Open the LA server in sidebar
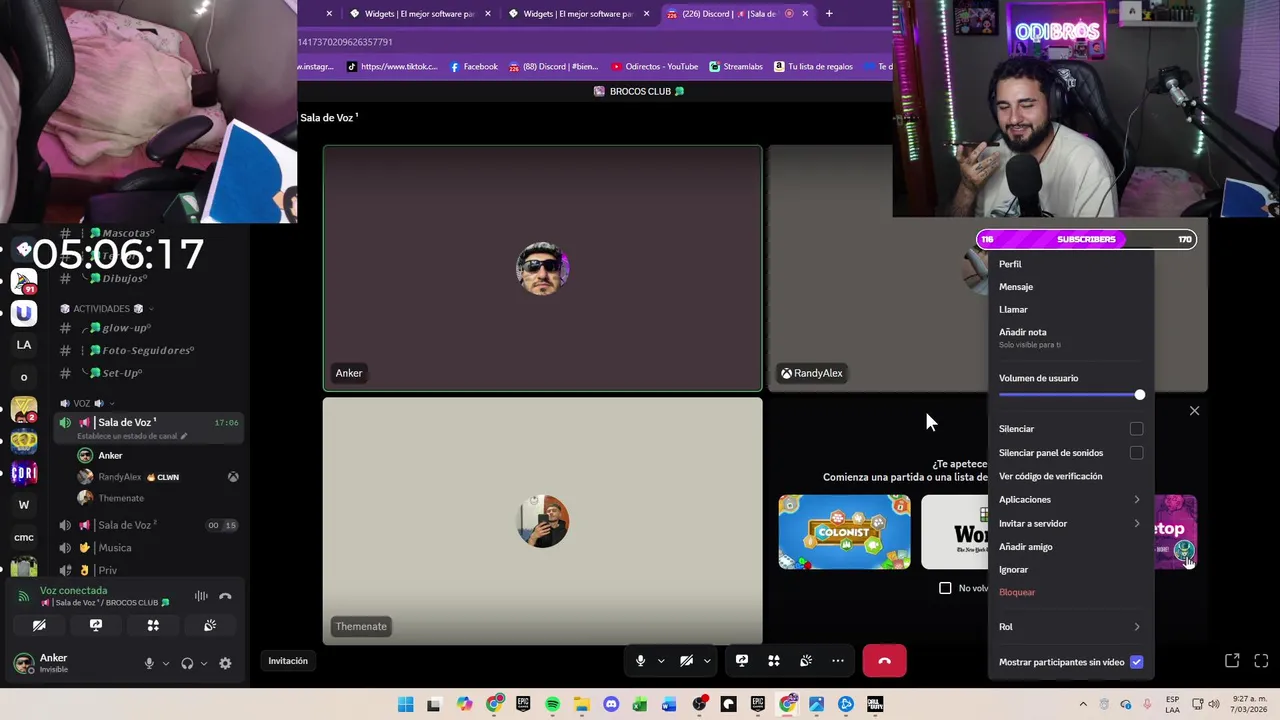Screen dimensions: 1280x720 pos(24,345)
